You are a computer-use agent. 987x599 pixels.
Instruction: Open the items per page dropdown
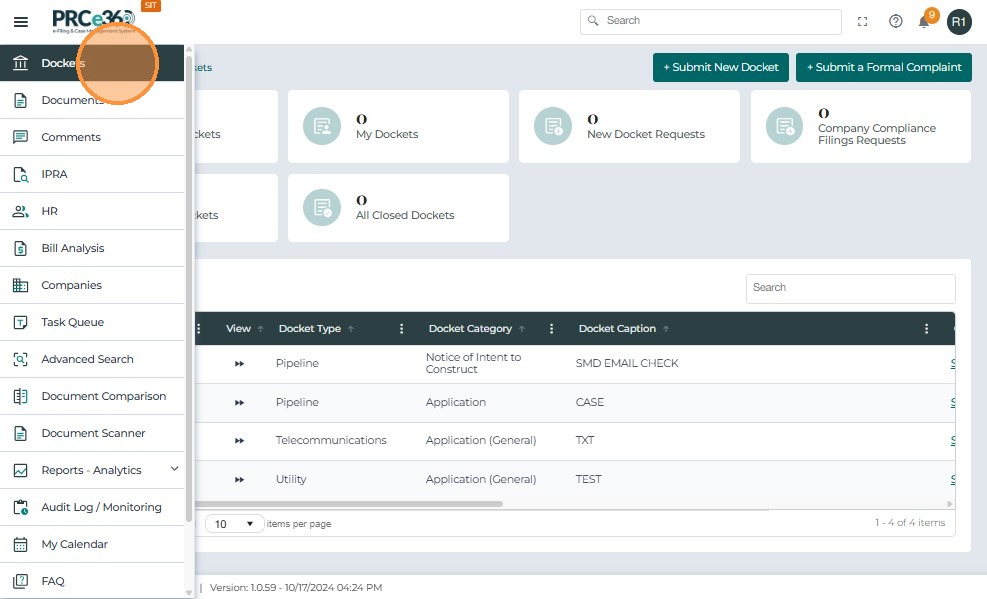coord(235,523)
